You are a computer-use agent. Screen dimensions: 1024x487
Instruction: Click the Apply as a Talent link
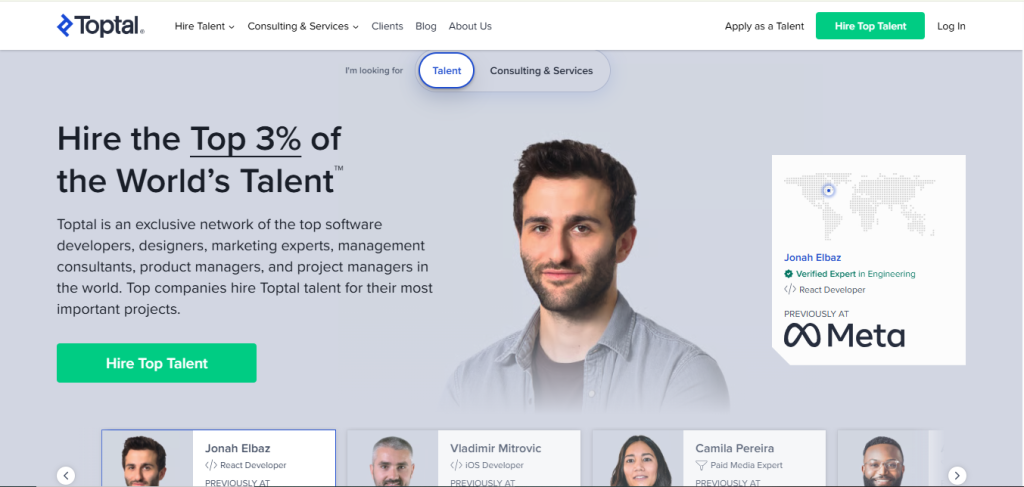tap(764, 26)
